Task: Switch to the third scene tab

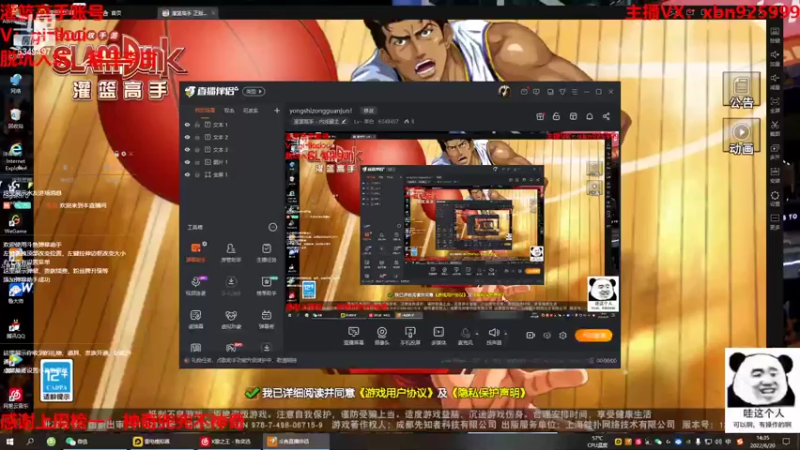Action: [250, 110]
